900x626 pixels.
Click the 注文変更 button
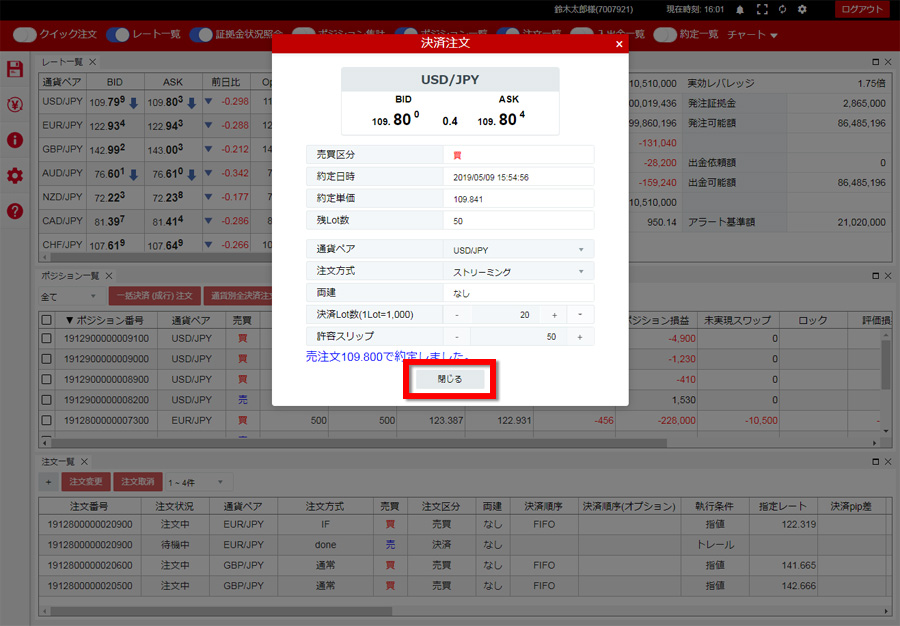point(86,482)
